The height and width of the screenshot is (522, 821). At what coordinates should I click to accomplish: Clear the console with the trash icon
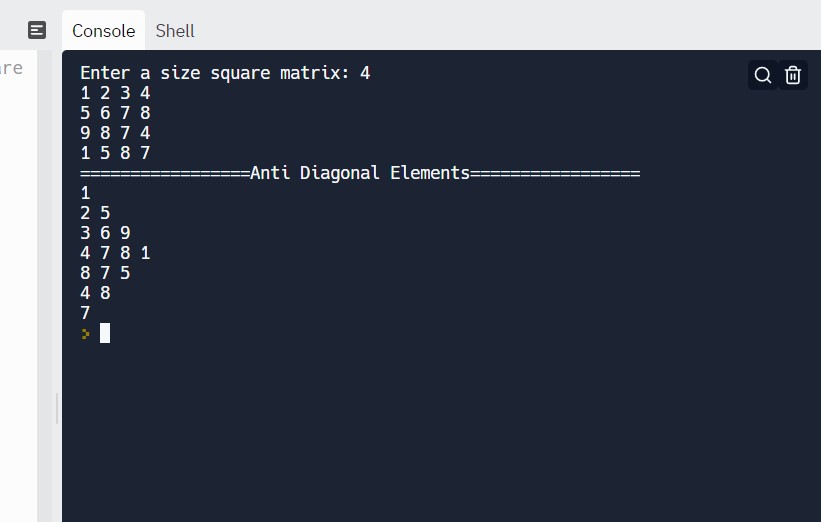point(793,75)
